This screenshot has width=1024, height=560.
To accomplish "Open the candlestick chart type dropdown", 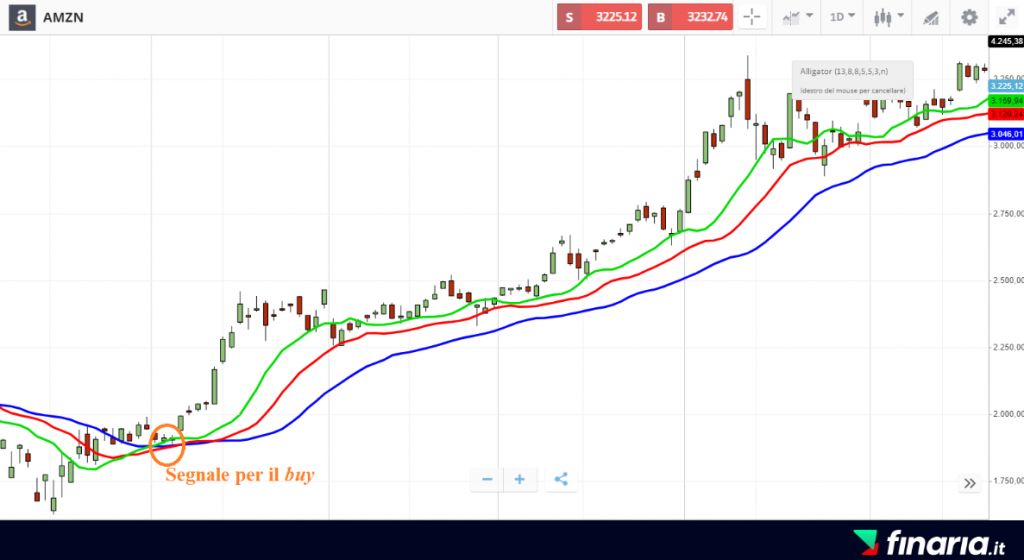I will point(888,17).
